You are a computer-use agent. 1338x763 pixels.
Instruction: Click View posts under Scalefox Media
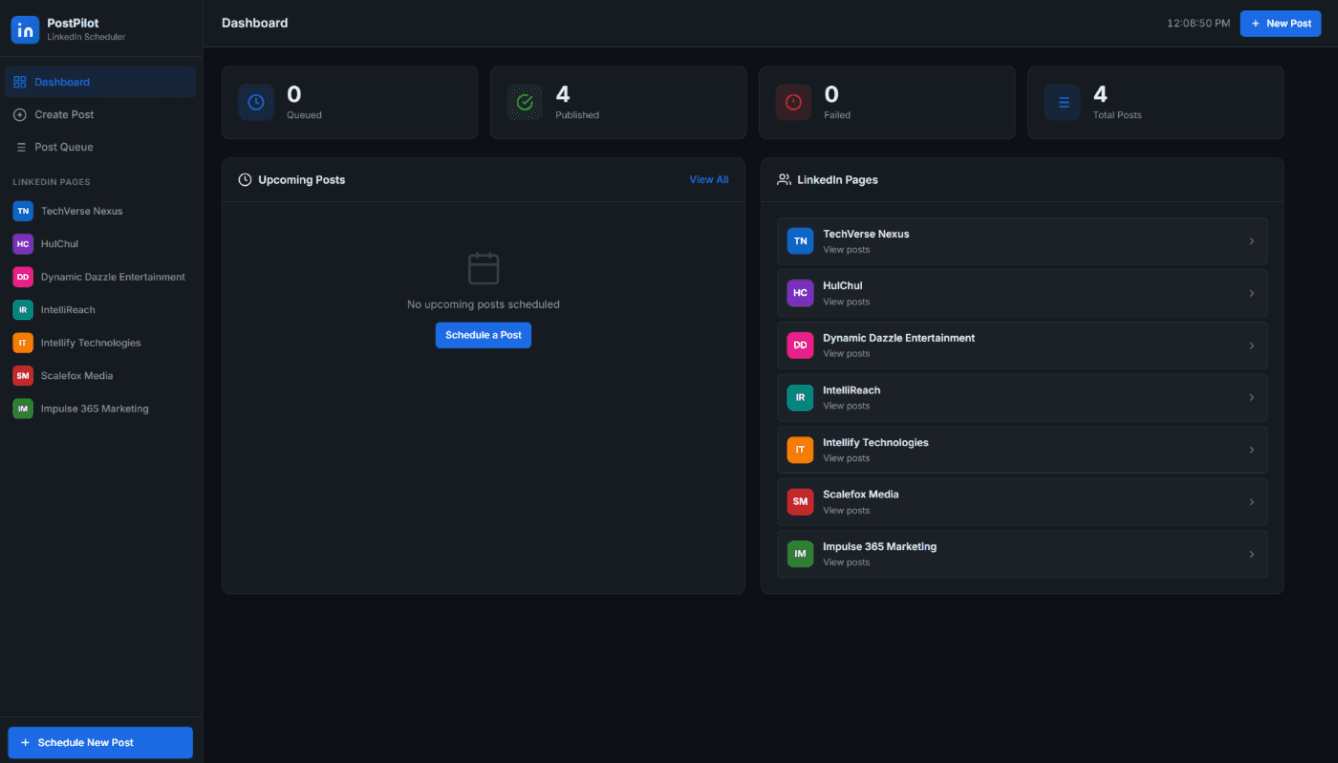pos(846,511)
